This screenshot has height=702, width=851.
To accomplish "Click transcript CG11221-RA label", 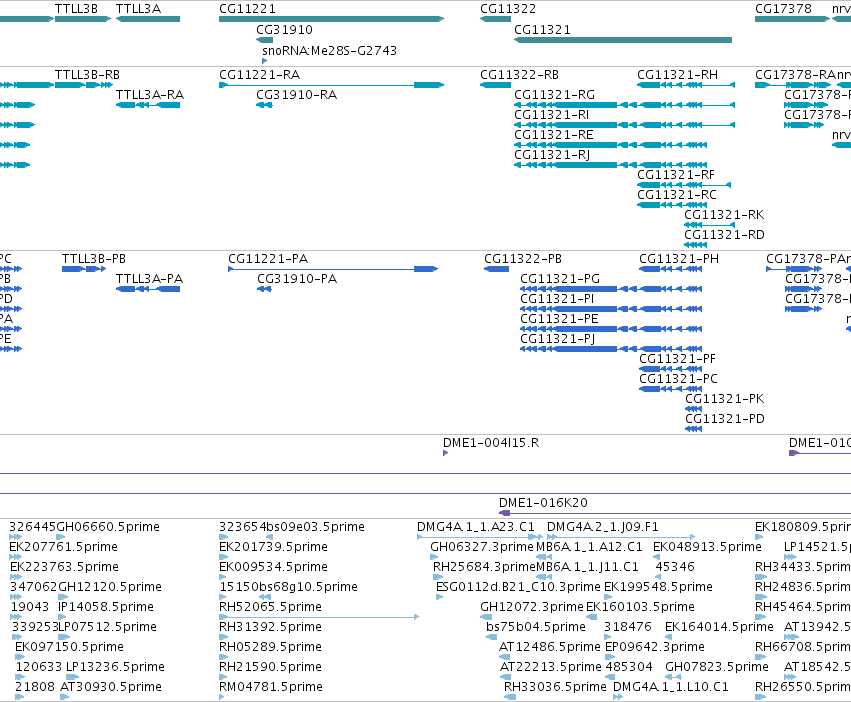I will click(259, 74).
